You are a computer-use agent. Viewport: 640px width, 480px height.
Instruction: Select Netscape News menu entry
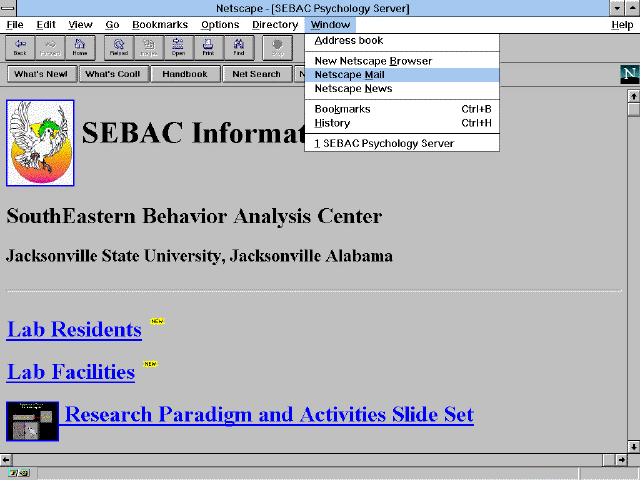coord(402,89)
